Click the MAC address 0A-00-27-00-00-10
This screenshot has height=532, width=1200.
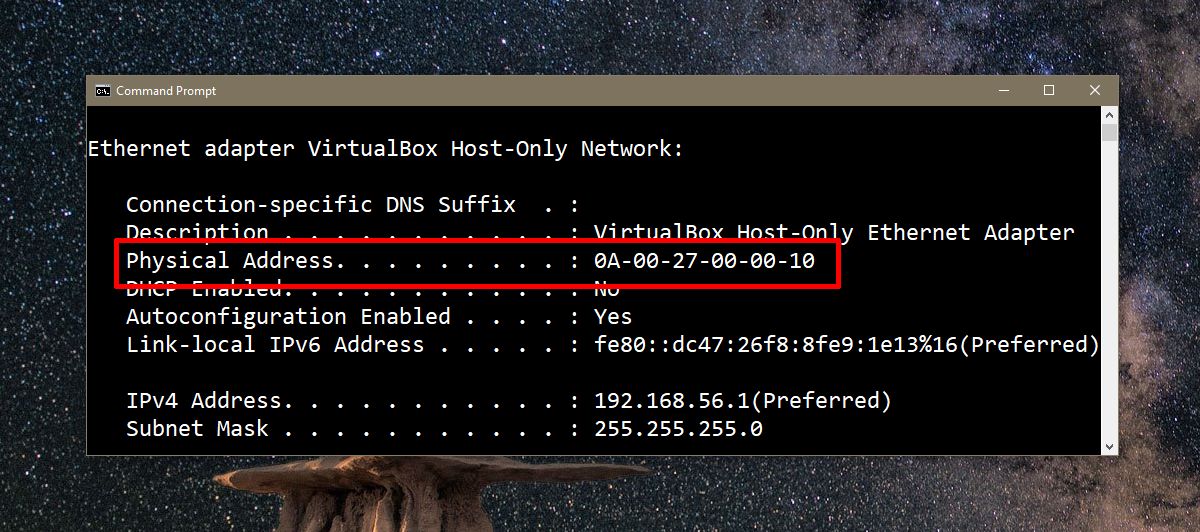[x=704, y=261]
